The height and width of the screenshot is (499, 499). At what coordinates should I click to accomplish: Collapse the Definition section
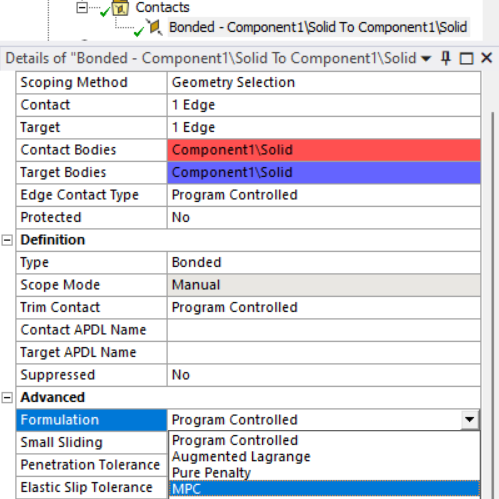(x=7, y=240)
